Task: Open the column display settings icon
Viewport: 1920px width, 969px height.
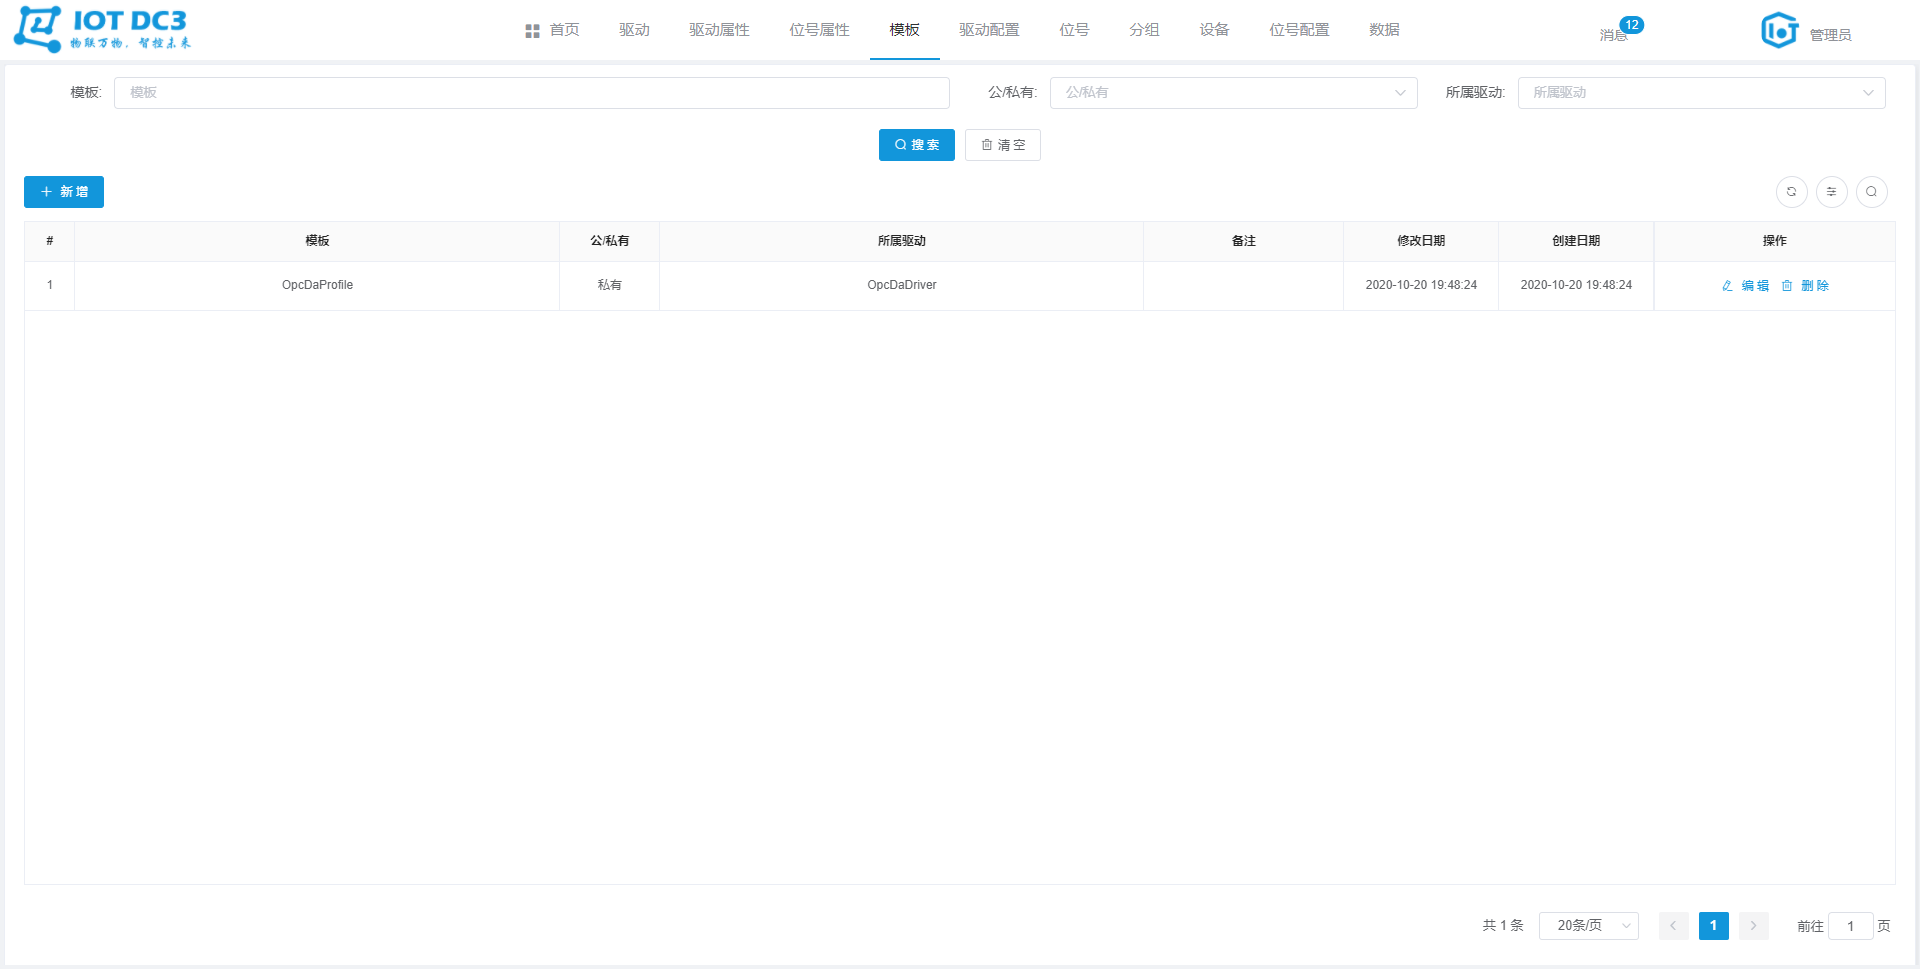Action: click(1831, 192)
